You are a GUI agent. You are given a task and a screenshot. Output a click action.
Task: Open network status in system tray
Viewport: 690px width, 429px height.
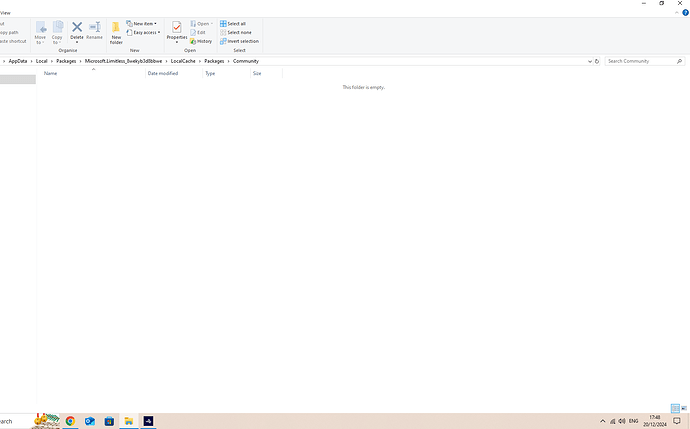pyautogui.click(x=612, y=421)
